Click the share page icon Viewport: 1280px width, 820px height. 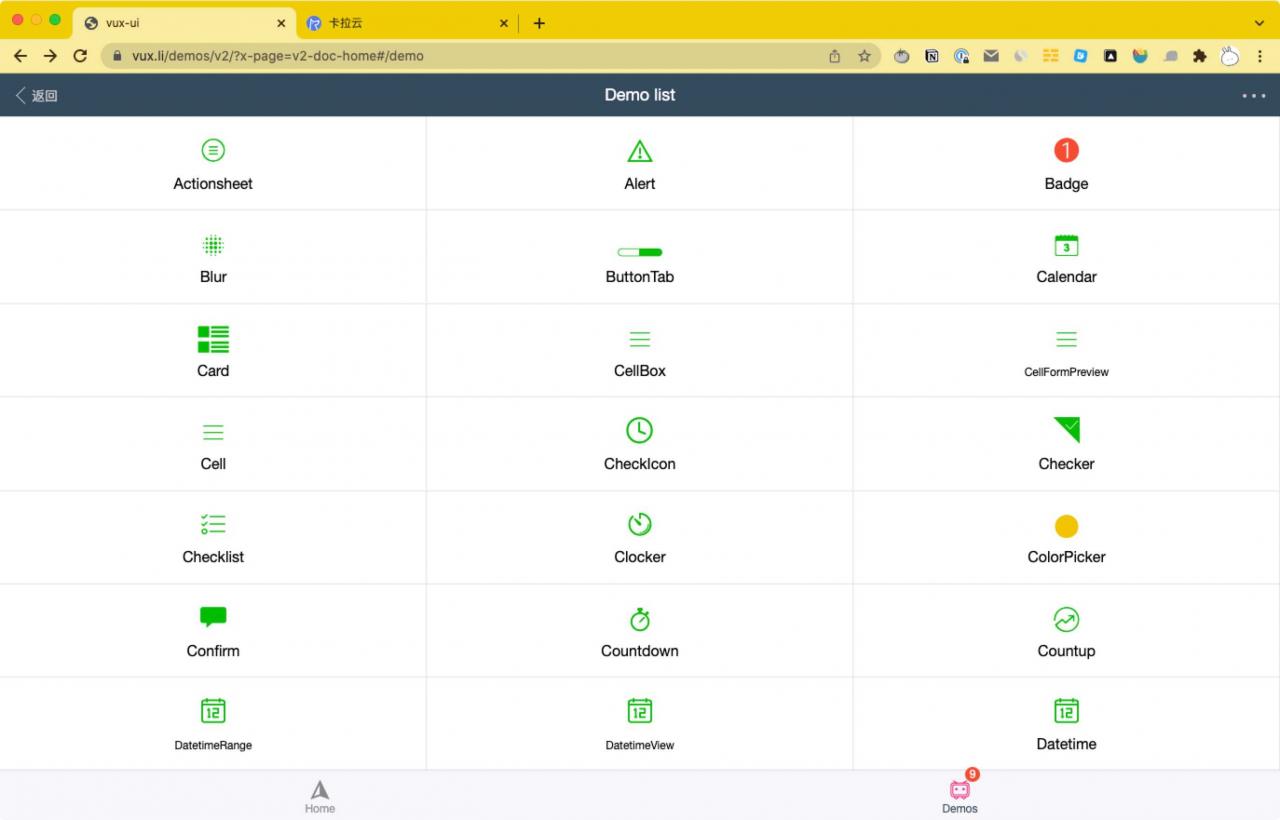pos(834,56)
